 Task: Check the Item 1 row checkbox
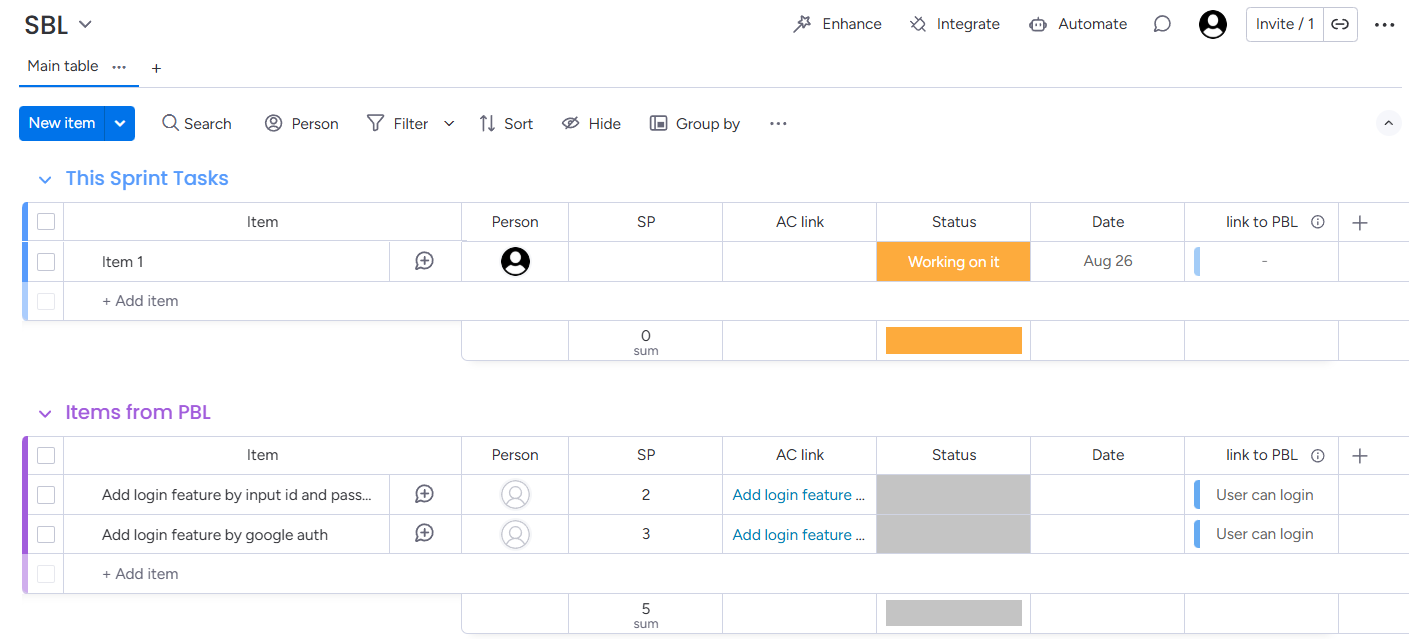pos(46,262)
